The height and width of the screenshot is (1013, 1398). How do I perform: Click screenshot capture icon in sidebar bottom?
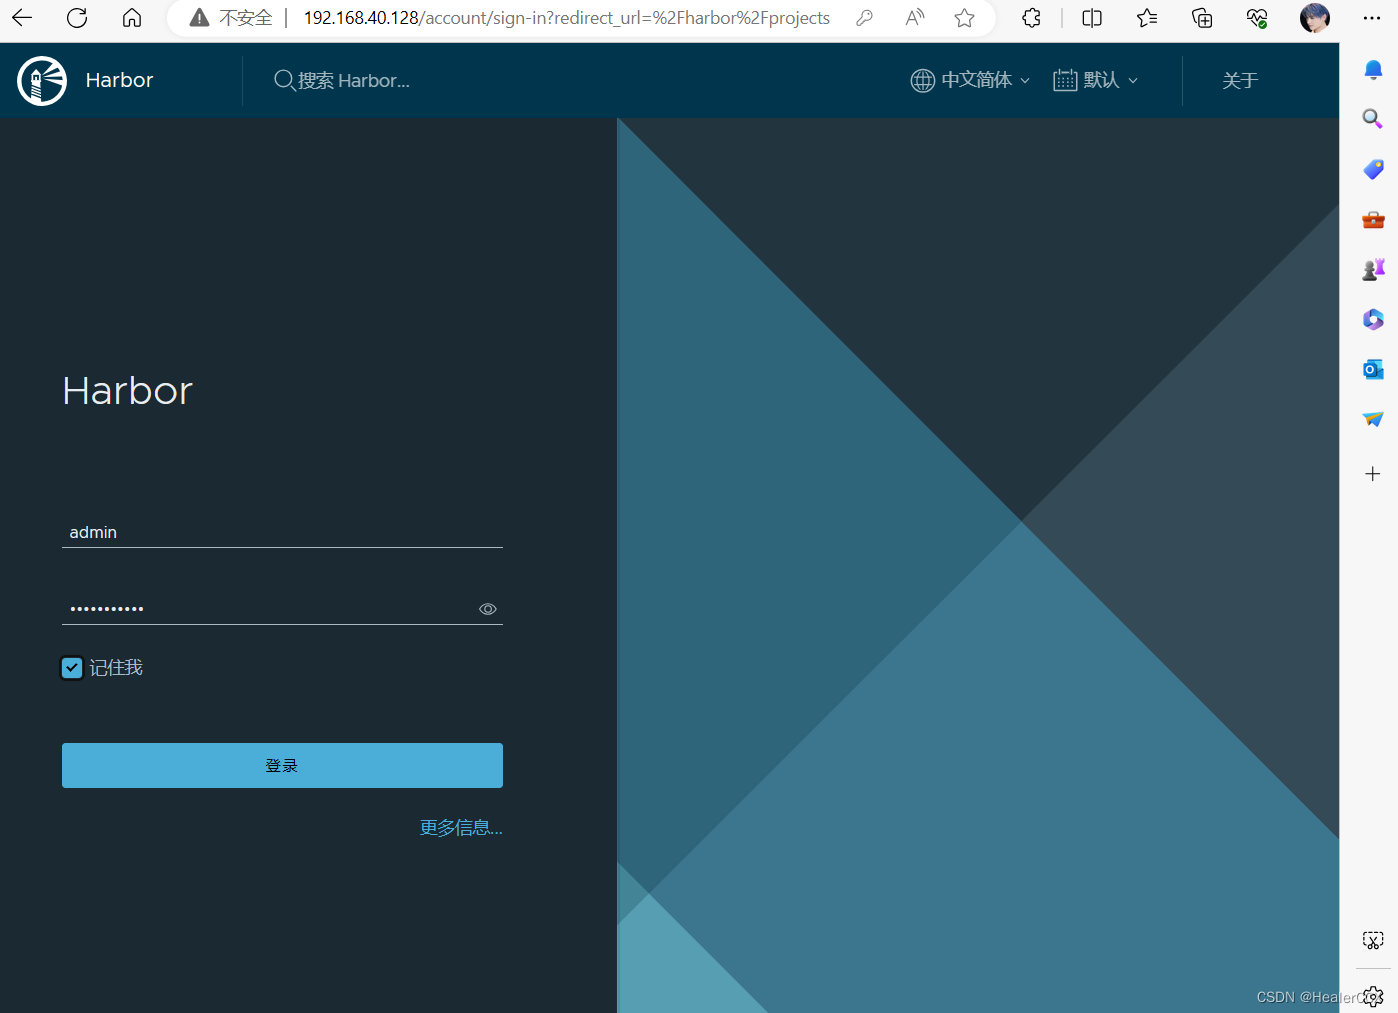click(1373, 940)
